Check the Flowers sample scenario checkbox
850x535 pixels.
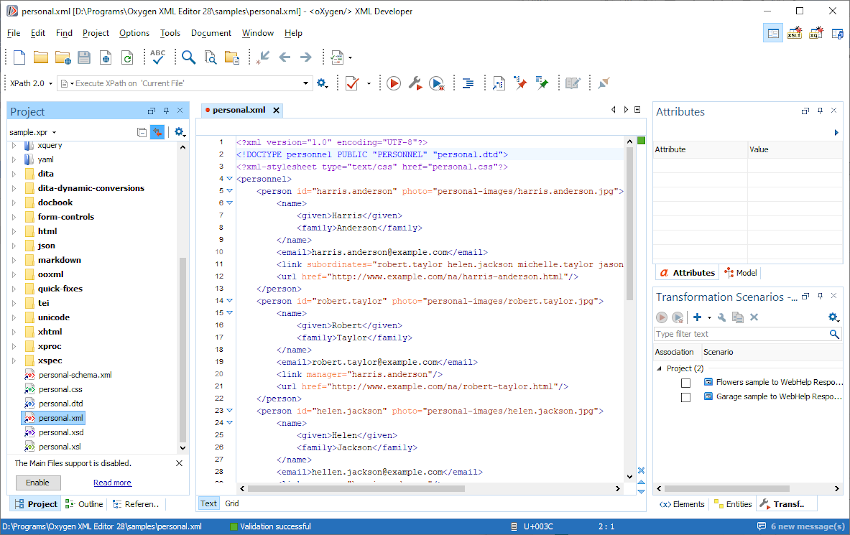coord(686,383)
